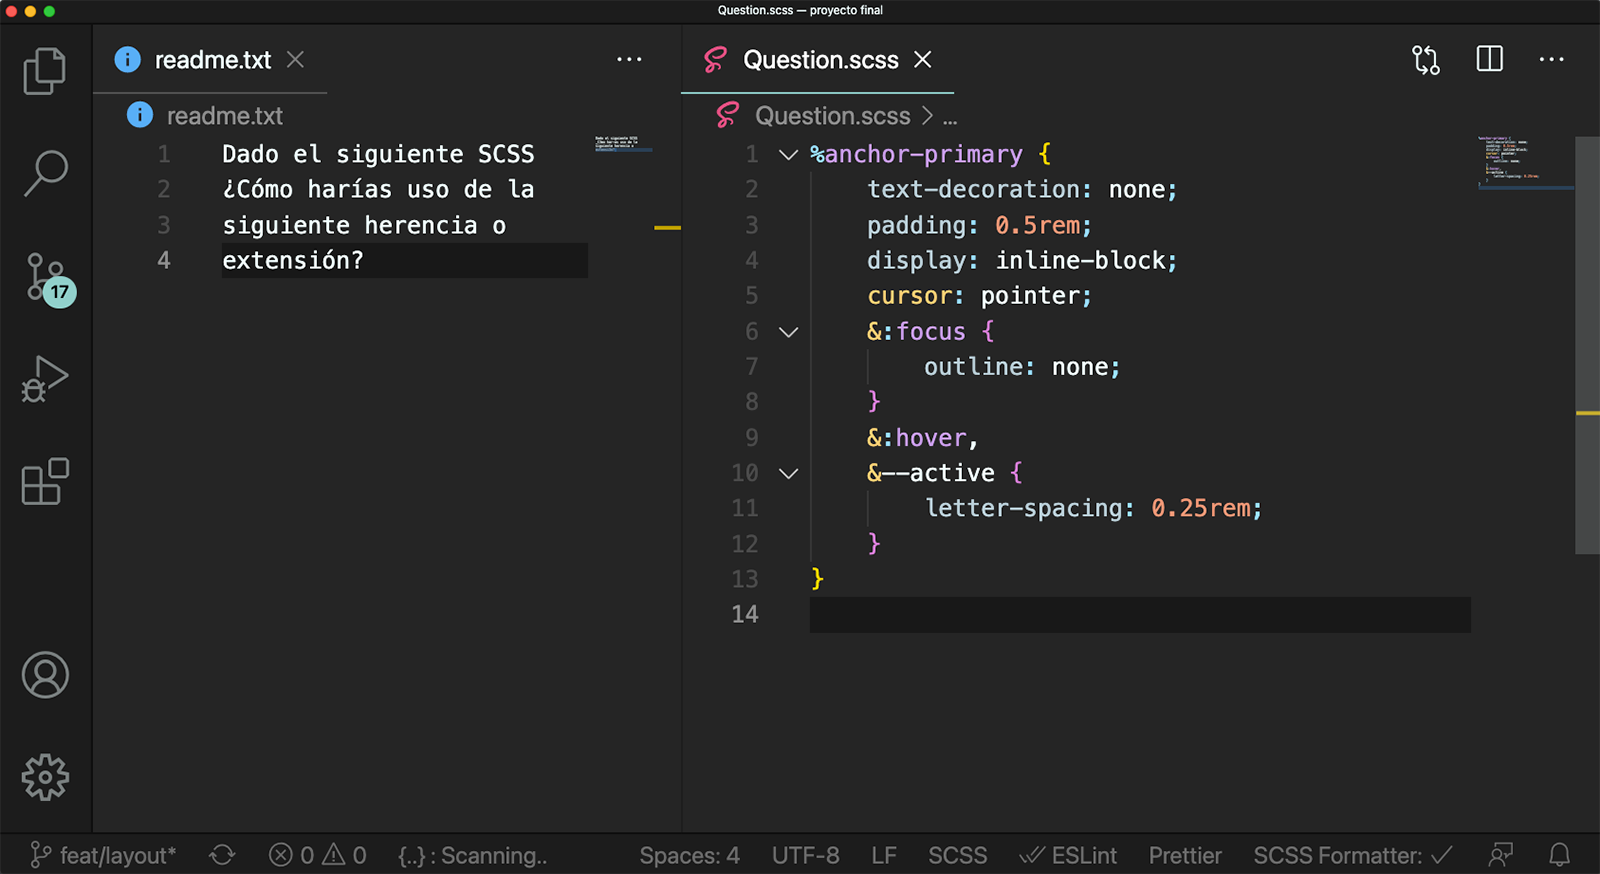Click the Open Changes compare icon
The height and width of the screenshot is (874, 1600).
coord(1425,60)
